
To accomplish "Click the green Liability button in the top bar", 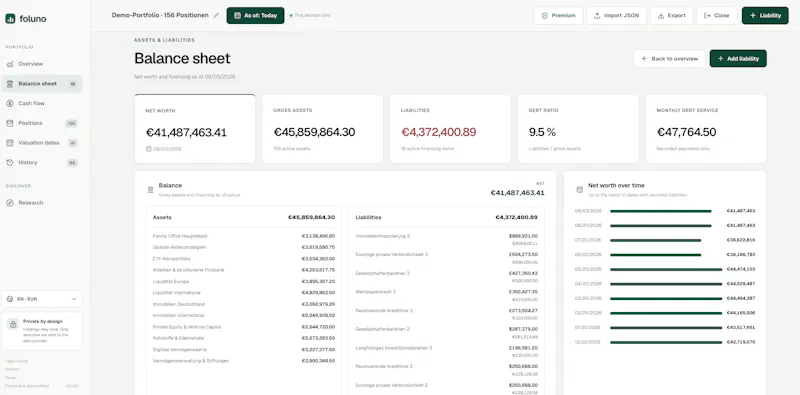I will pyautogui.click(x=765, y=15).
